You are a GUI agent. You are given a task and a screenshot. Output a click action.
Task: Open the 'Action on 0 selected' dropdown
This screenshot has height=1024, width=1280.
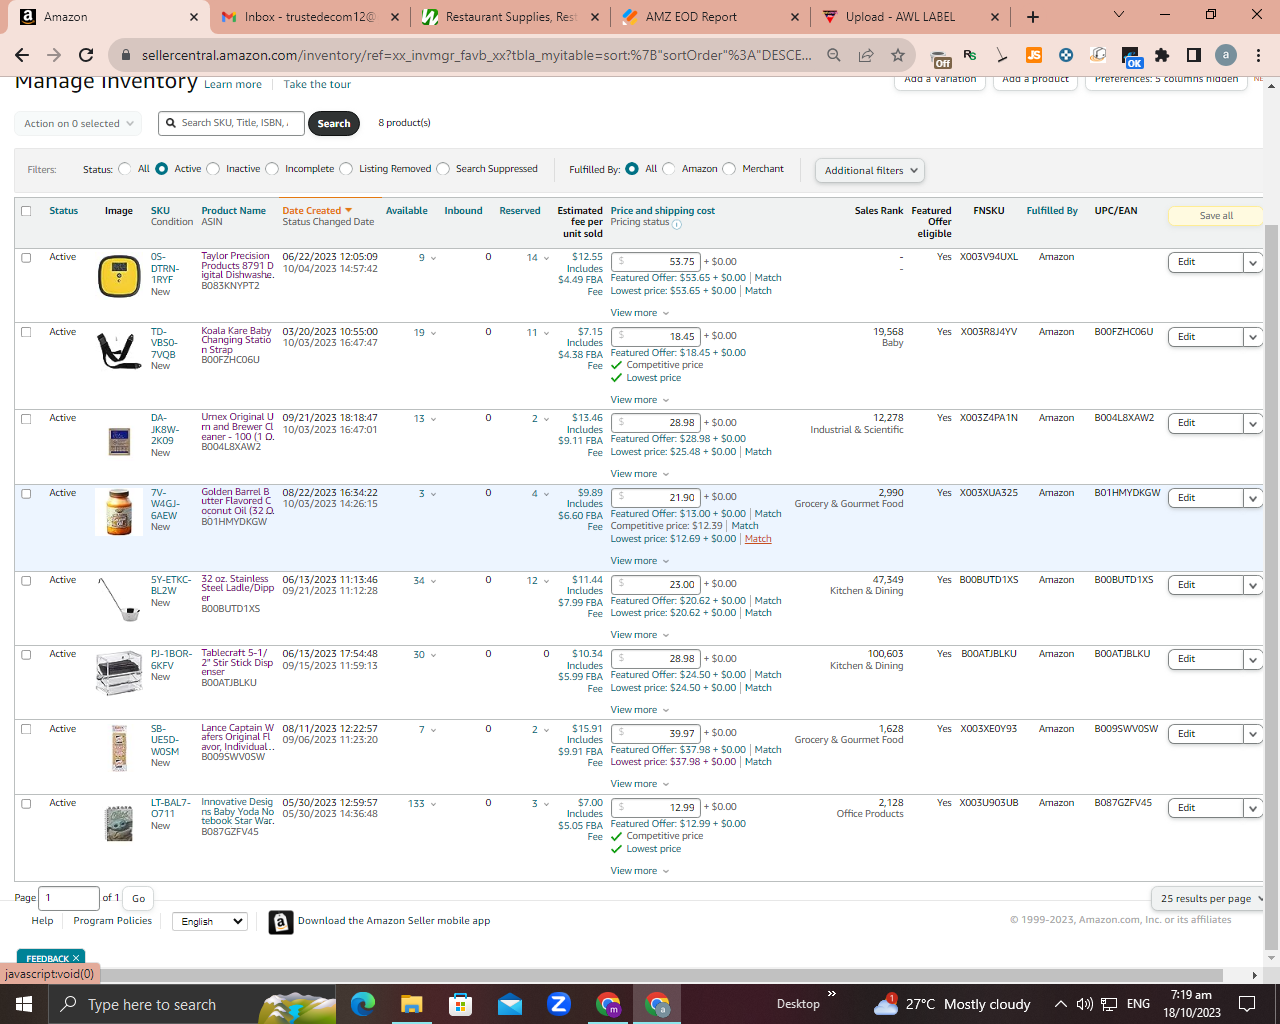(x=78, y=123)
